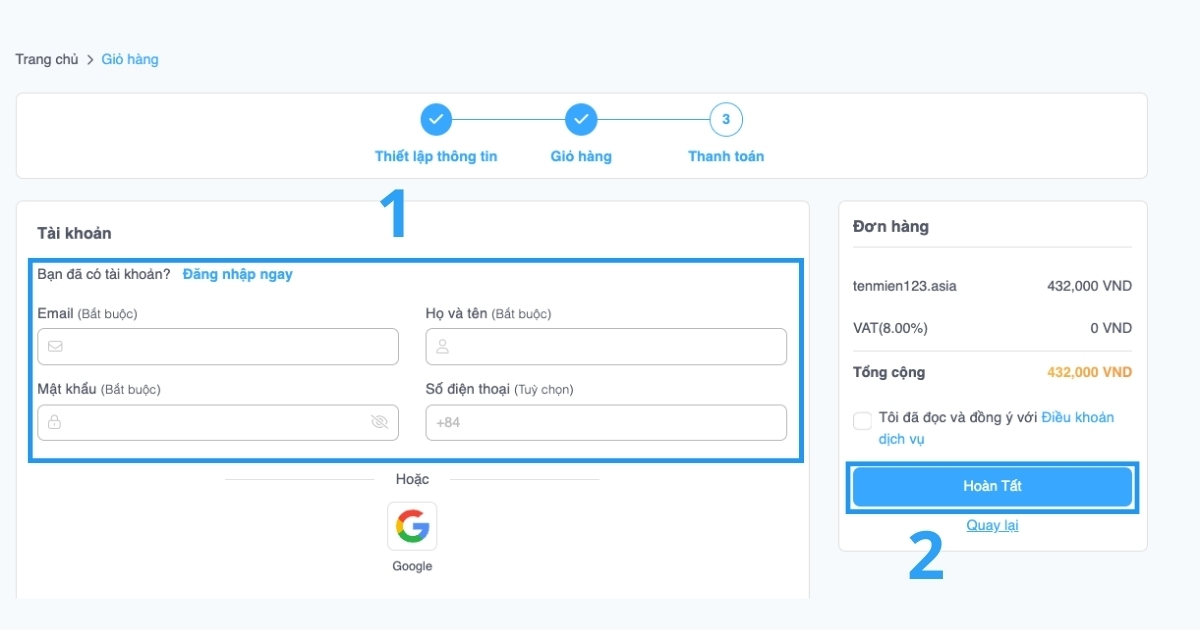Click the envelope icon in the Email field
1200x630 pixels.
(56, 346)
